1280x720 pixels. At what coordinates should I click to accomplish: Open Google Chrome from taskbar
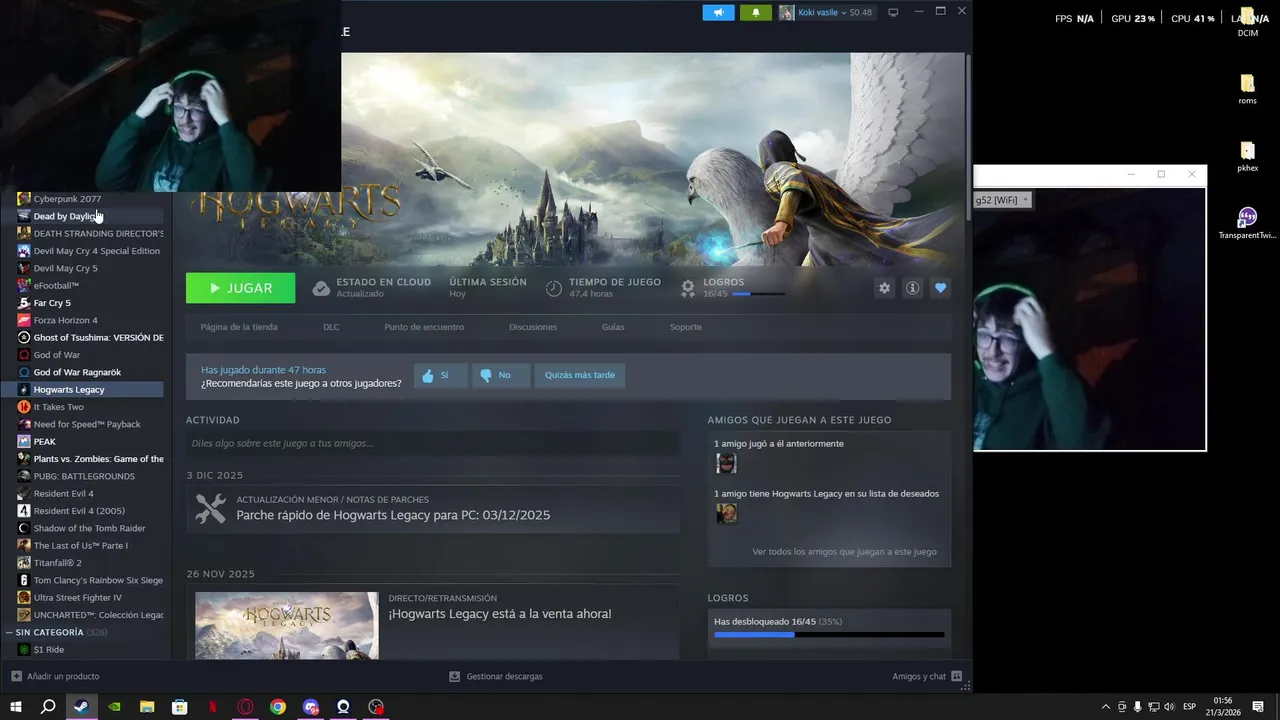278,707
